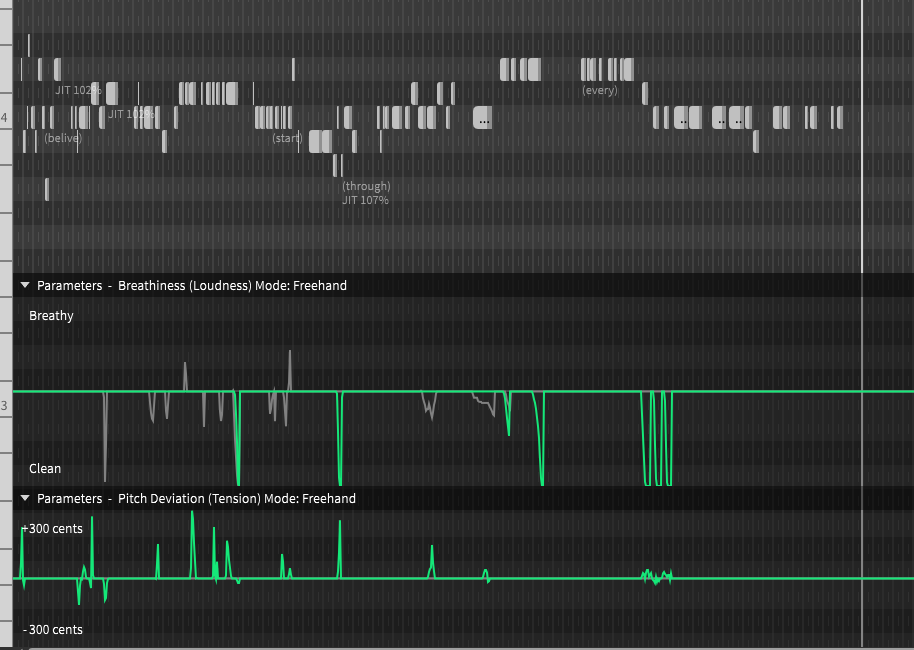
Task: Click the JIT 107% note label
Action: click(x=365, y=200)
